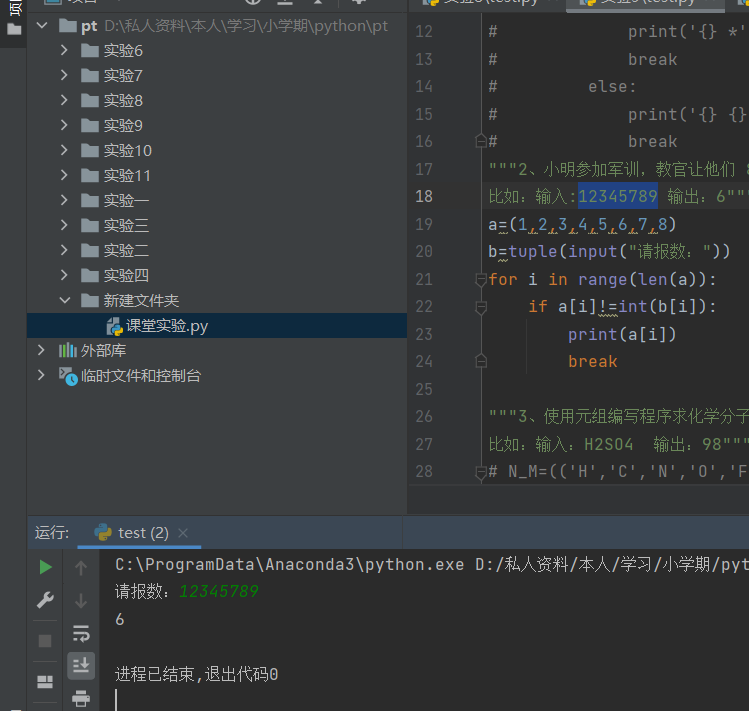
Task: Select the 外部库 library item
Action: tap(217, 350)
